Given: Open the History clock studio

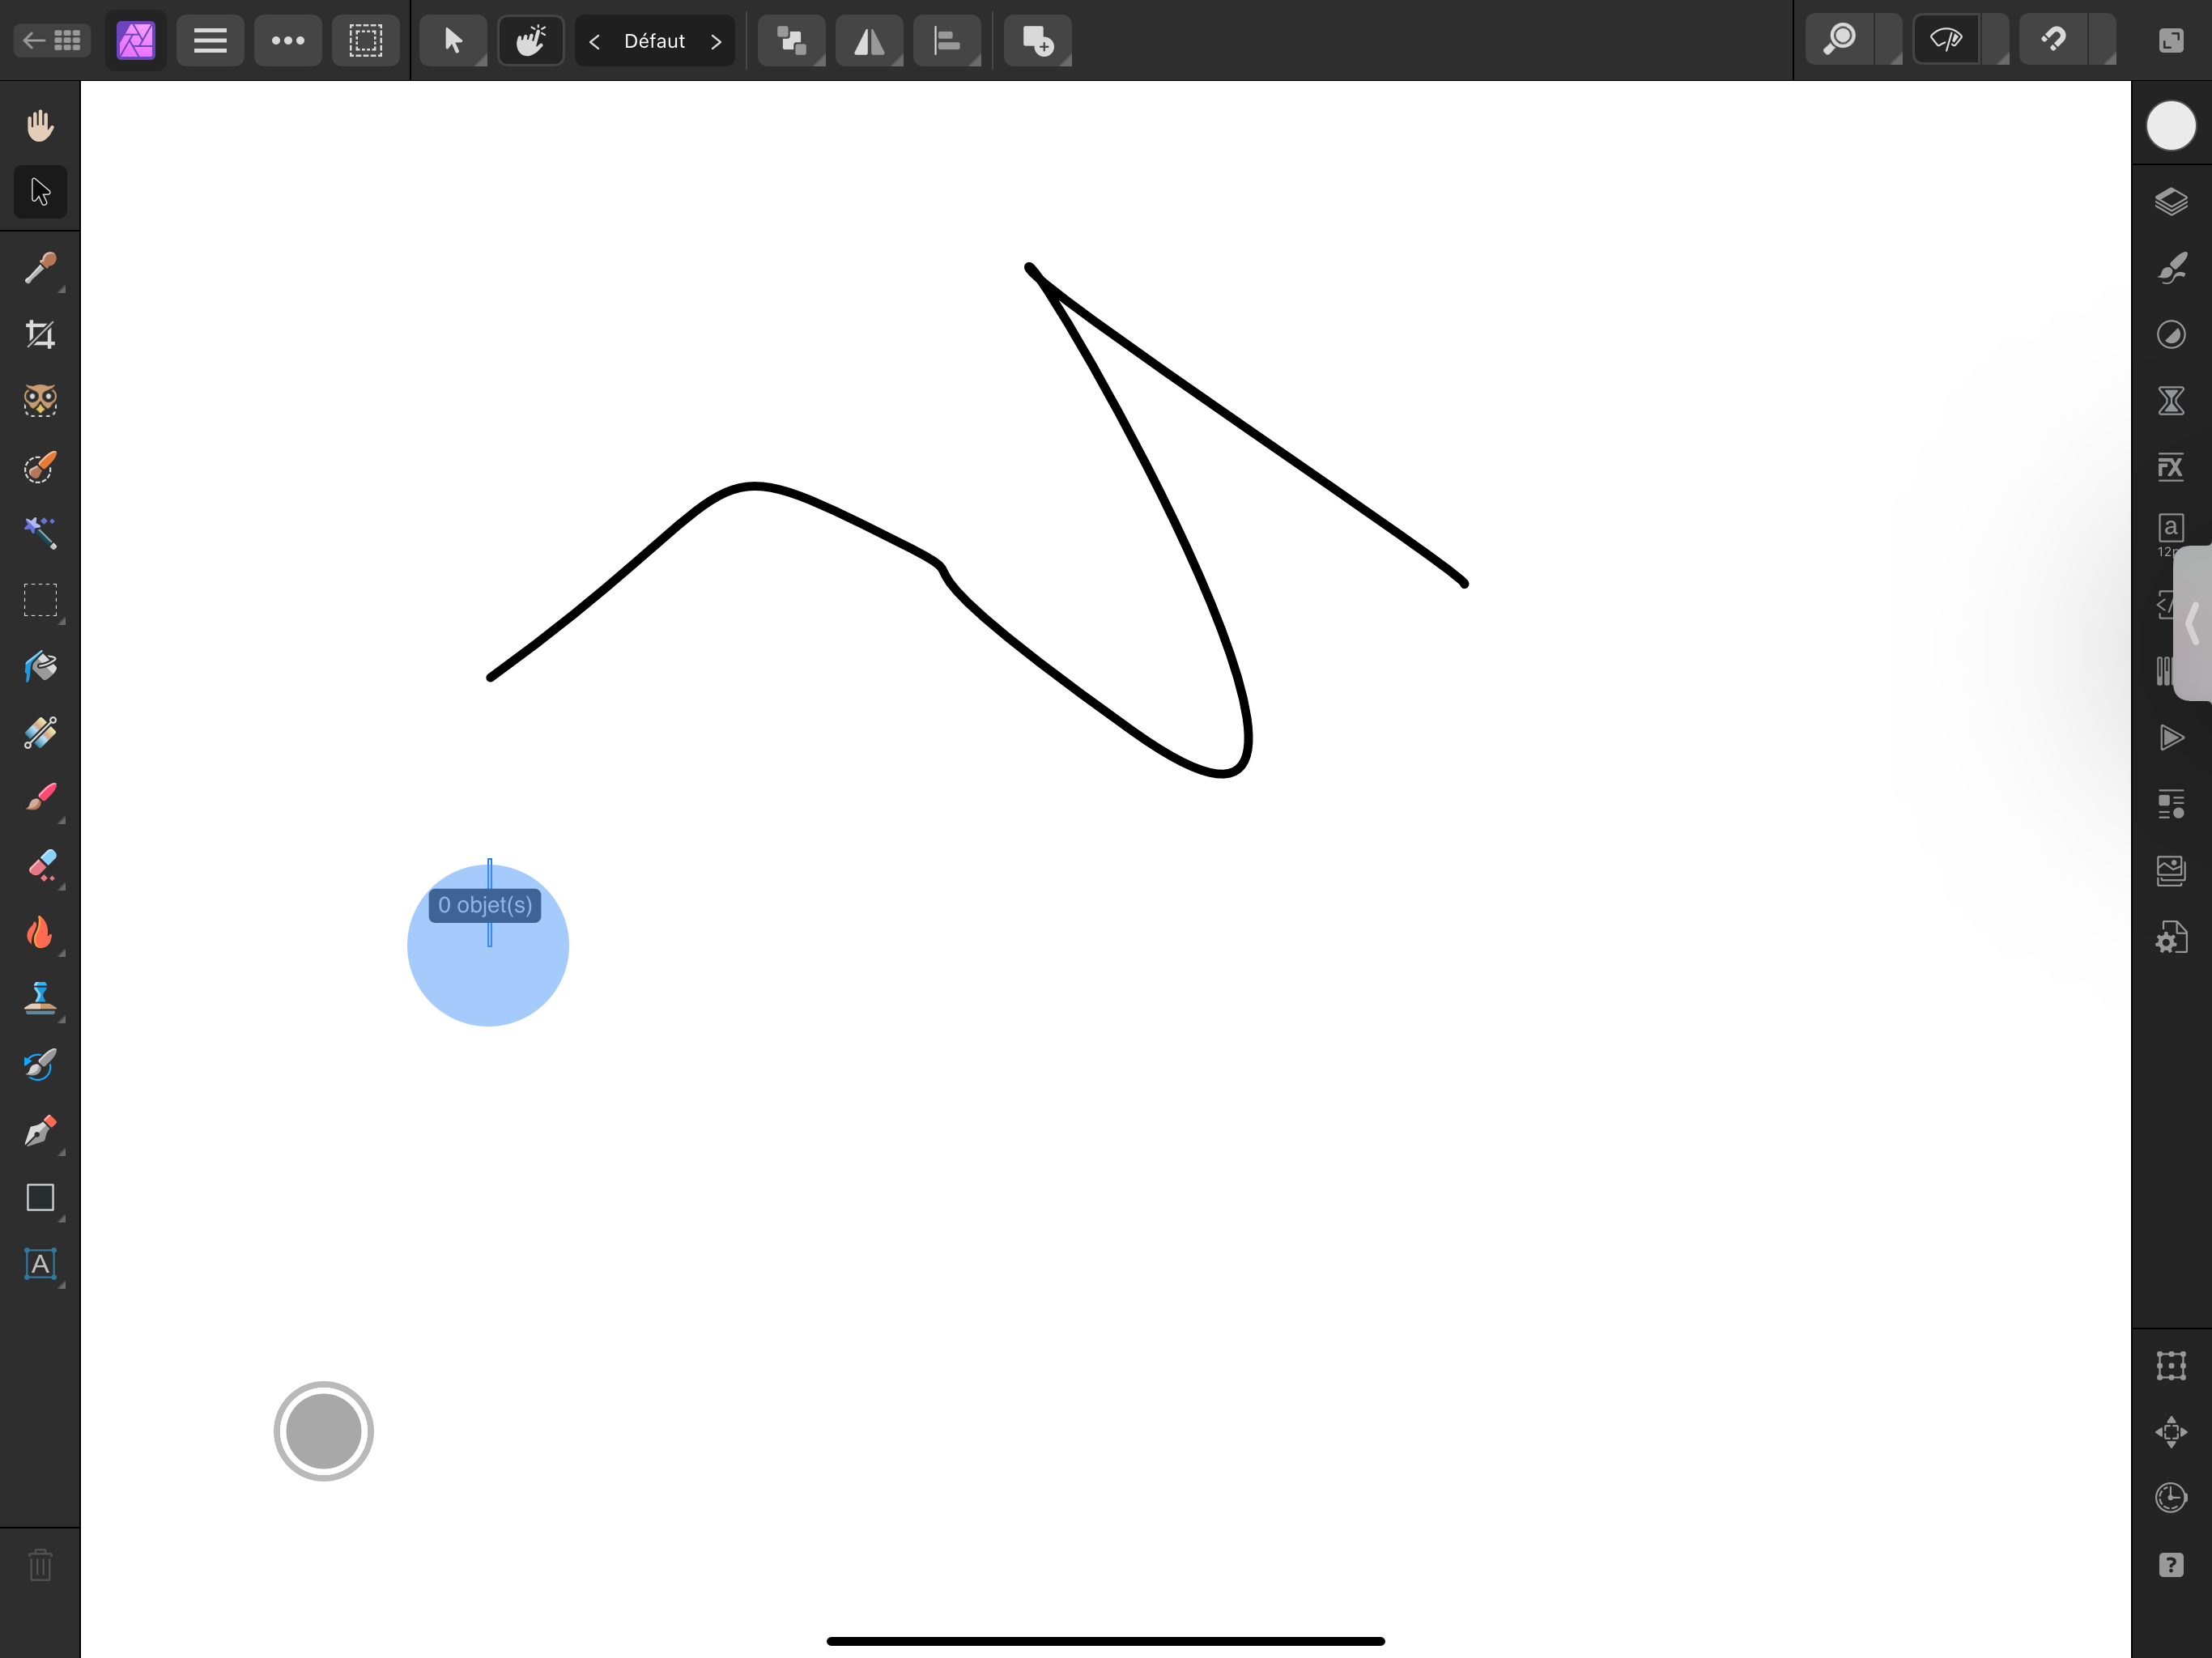Looking at the screenshot, I should coord(2171,1498).
